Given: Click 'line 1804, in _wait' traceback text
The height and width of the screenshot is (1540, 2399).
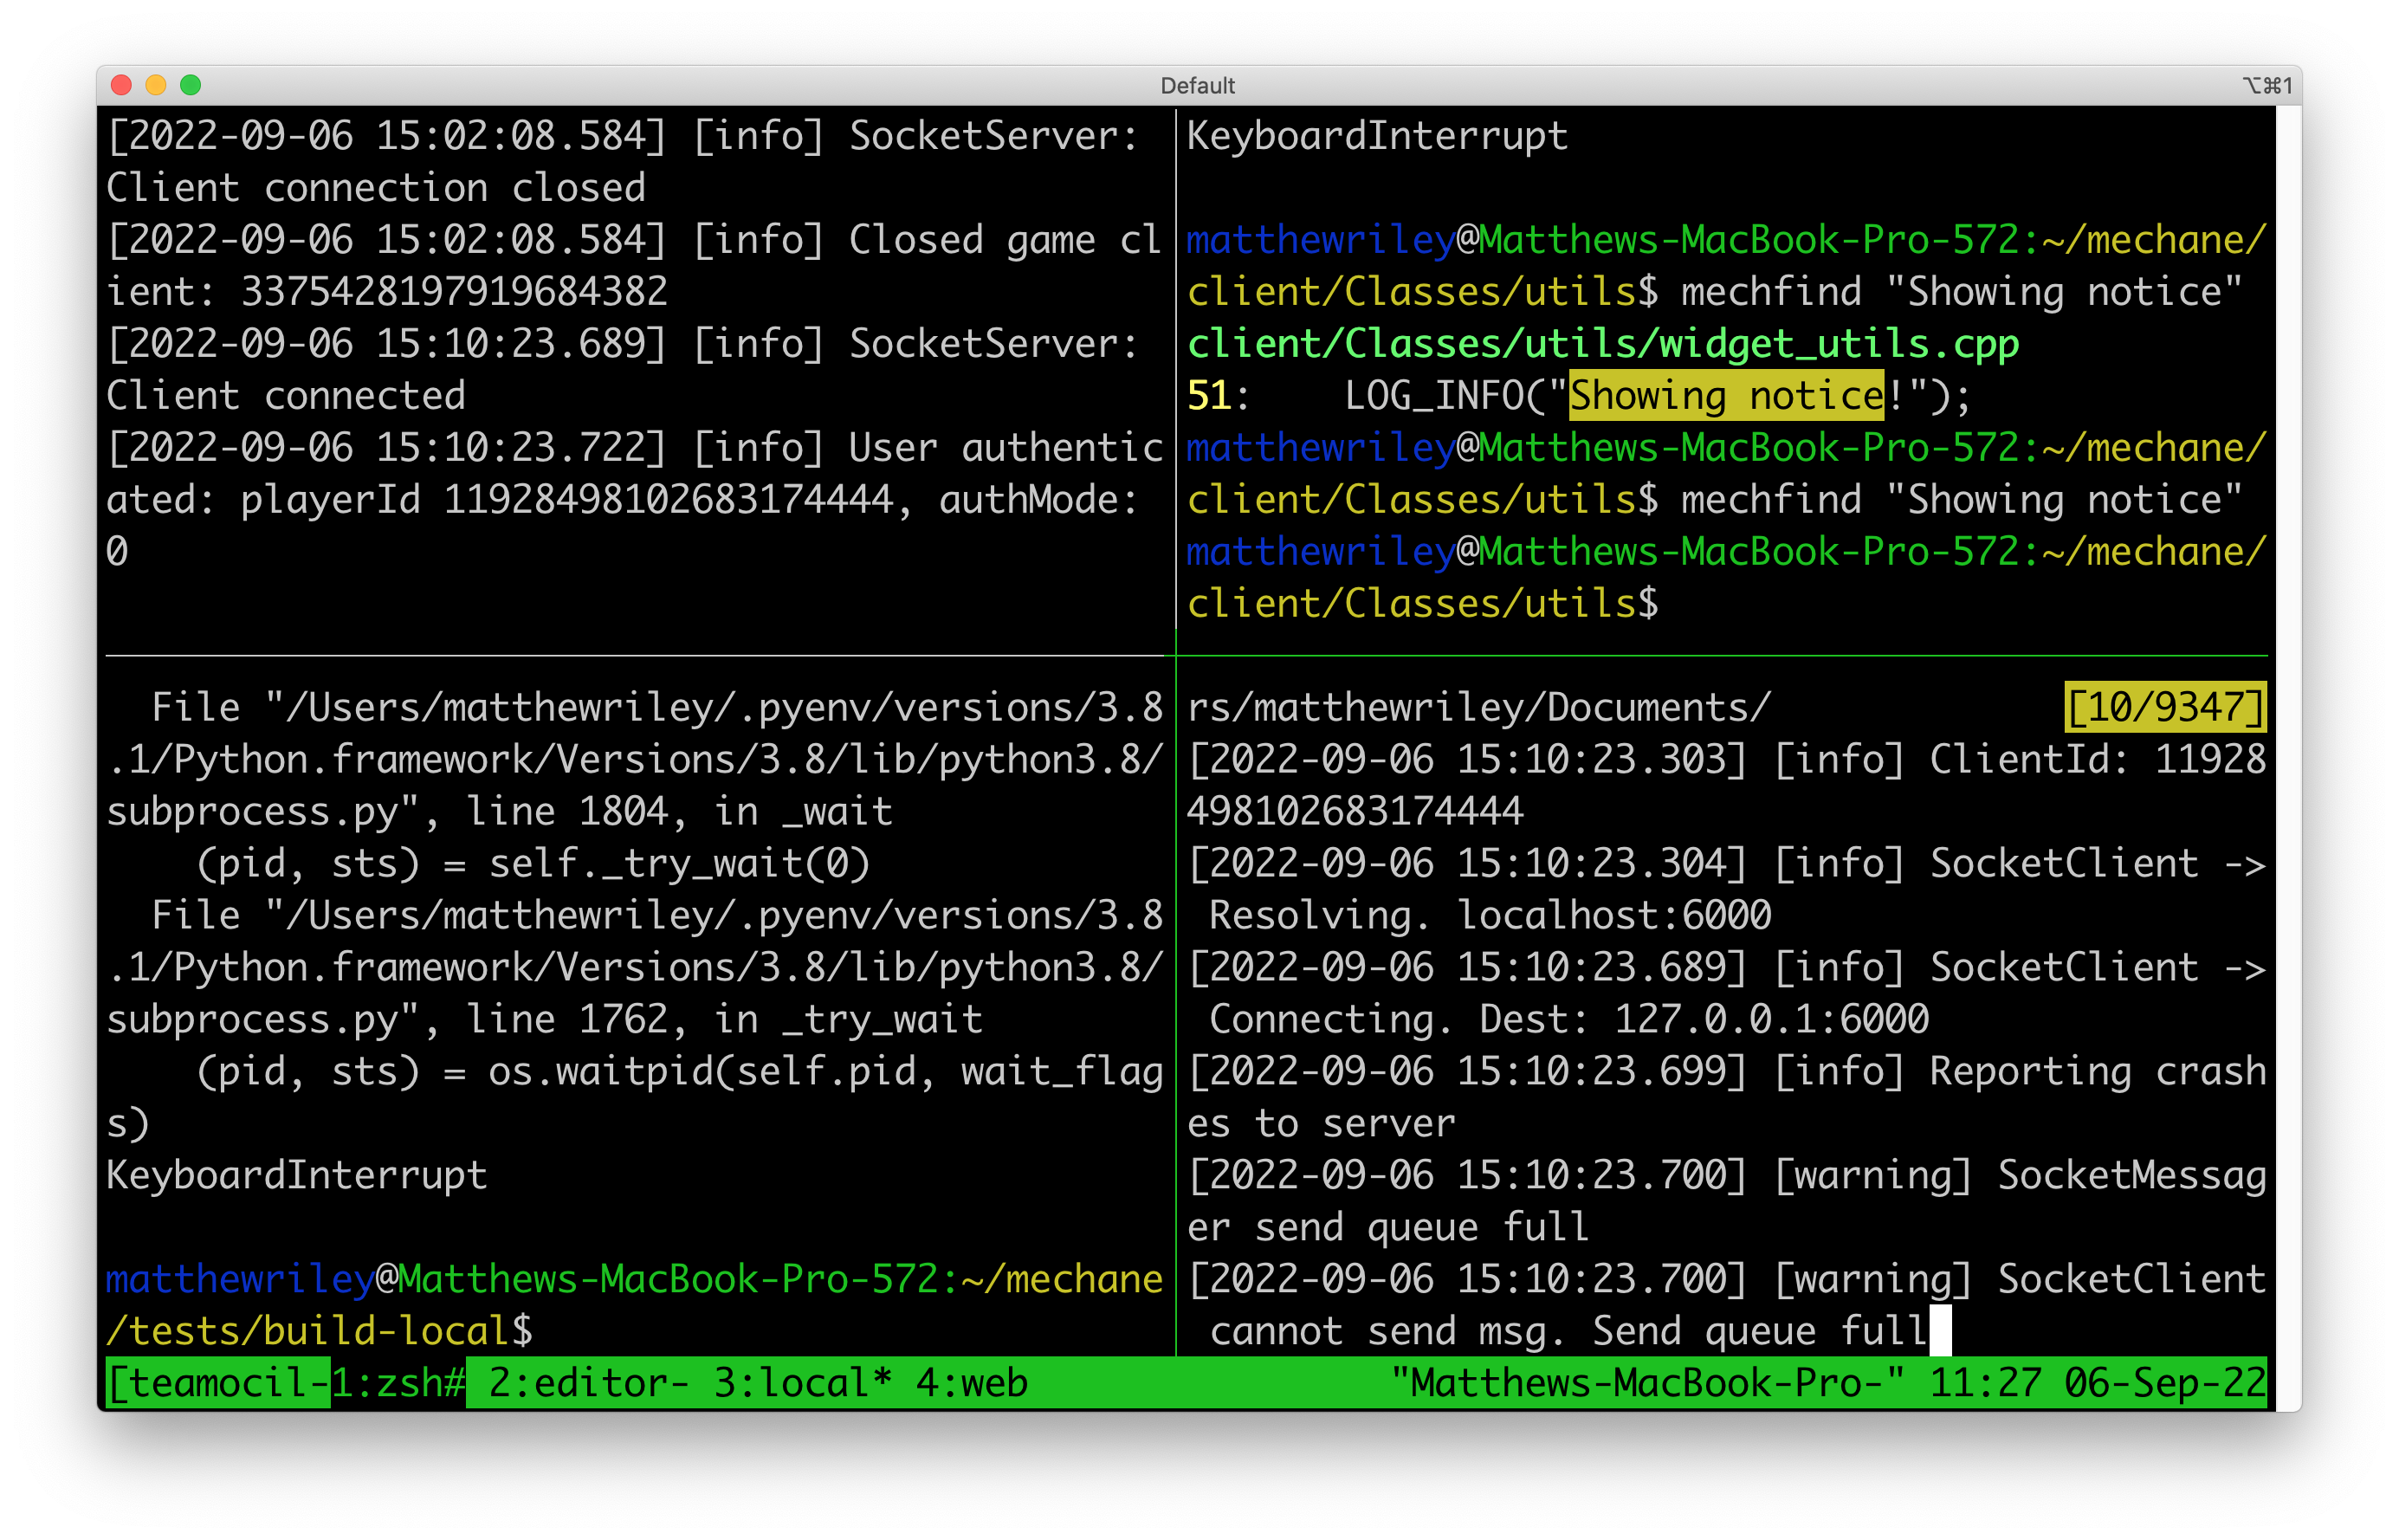Looking at the screenshot, I should pyautogui.click(x=679, y=811).
